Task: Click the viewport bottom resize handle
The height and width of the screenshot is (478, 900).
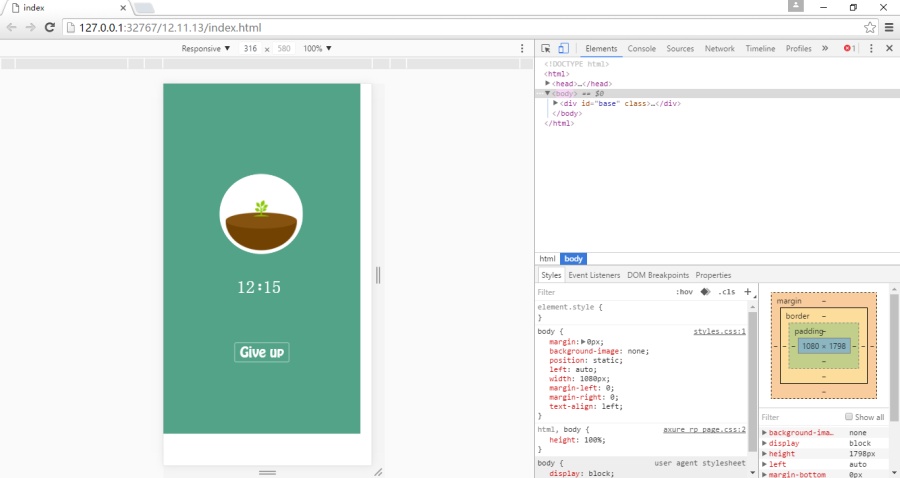Action: (267, 472)
